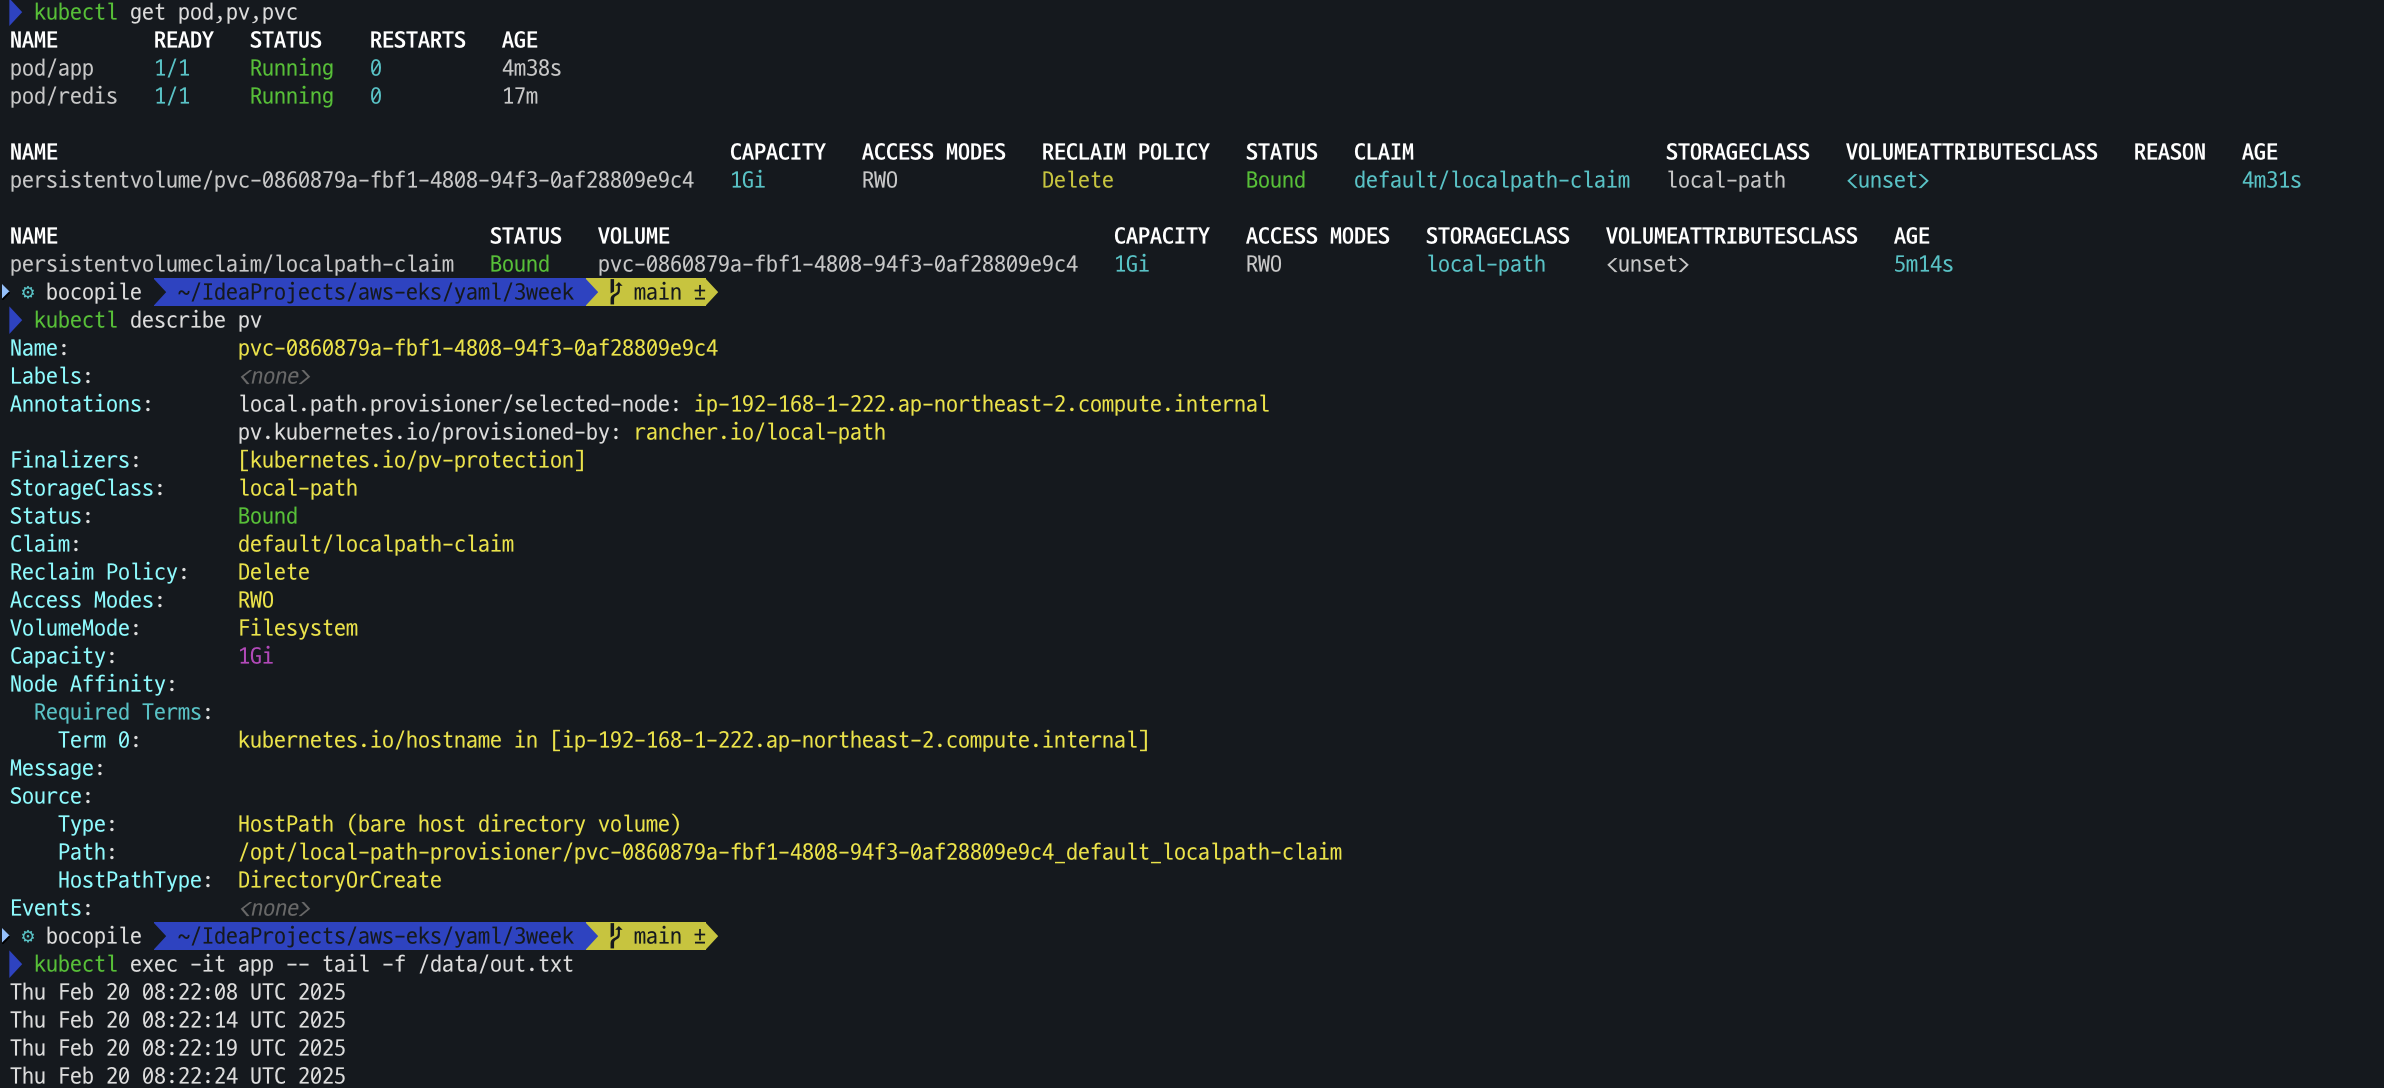Click the 'Thu Feb 20 08:22:19 UTC 2025' output line

[x=177, y=1049]
